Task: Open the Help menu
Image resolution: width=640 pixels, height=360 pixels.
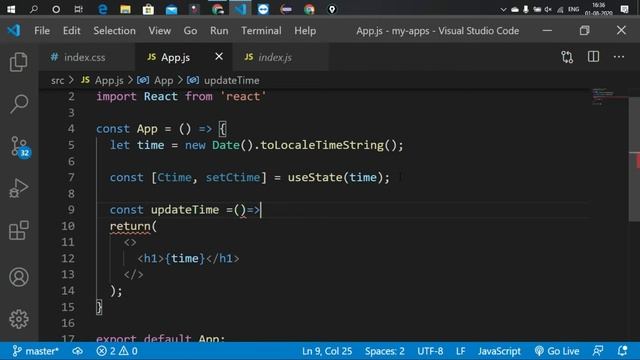Action: tap(305, 31)
